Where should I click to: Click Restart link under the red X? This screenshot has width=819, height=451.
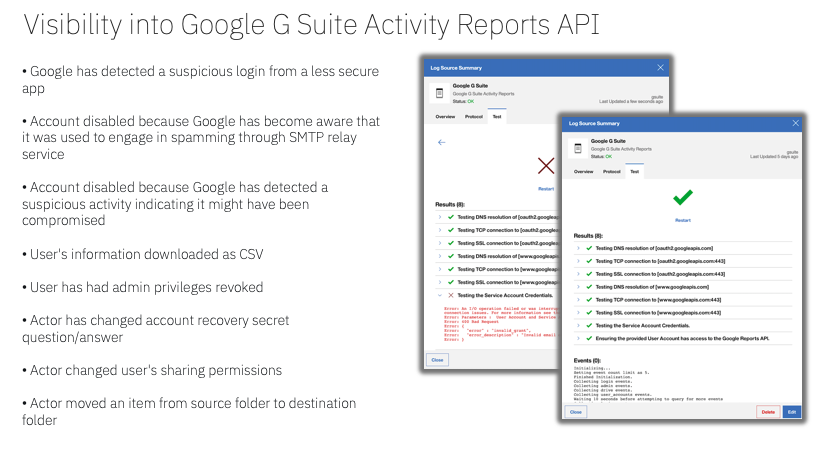coord(546,189)
